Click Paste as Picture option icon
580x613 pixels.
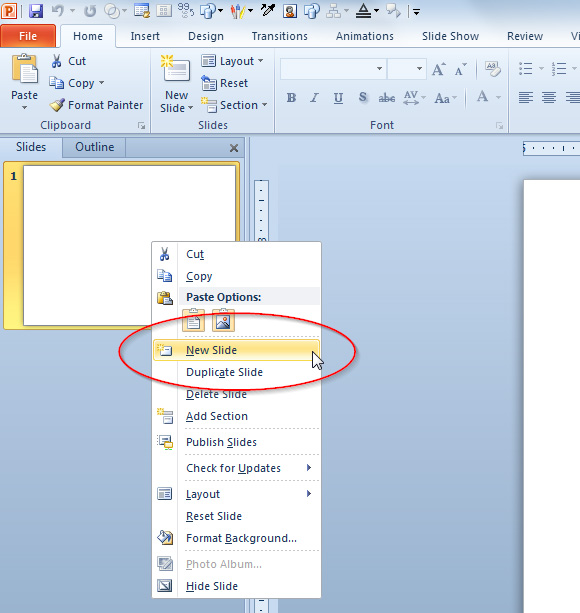click(x=223, y=321)
